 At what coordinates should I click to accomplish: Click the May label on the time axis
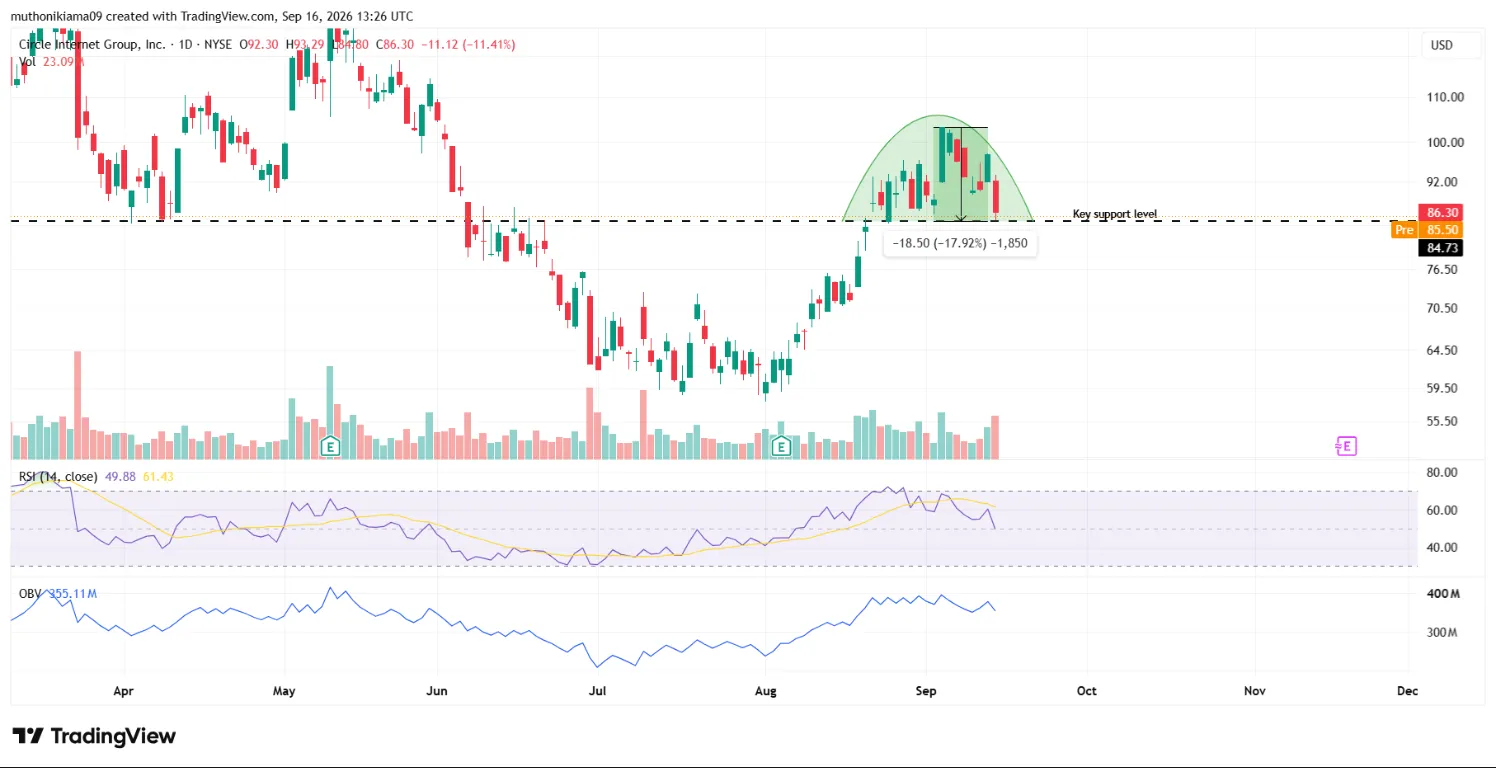click(284, 691)
